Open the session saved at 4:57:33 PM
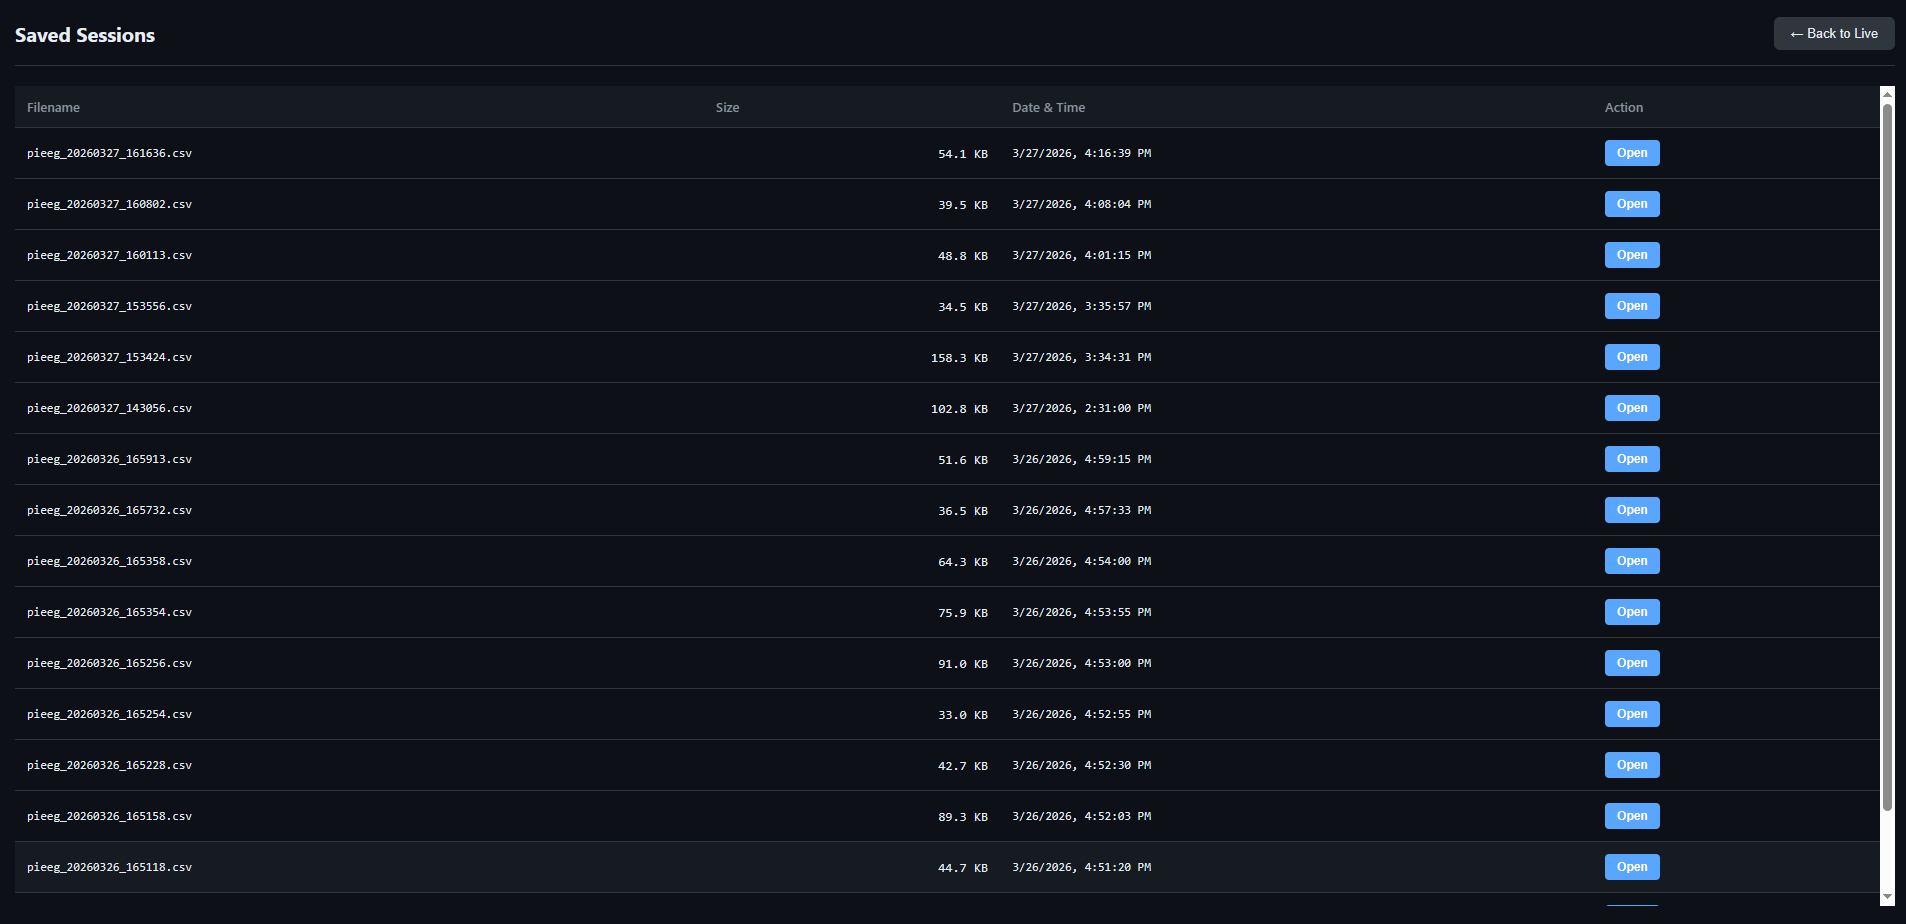This screenshot has width=1906, height=924. coord(1631,510)
